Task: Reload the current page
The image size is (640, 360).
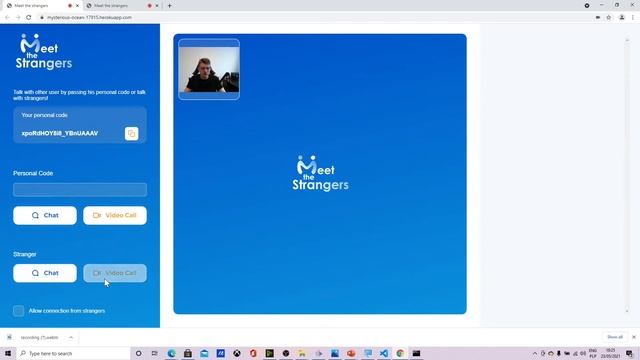Action: click(29, 18)
